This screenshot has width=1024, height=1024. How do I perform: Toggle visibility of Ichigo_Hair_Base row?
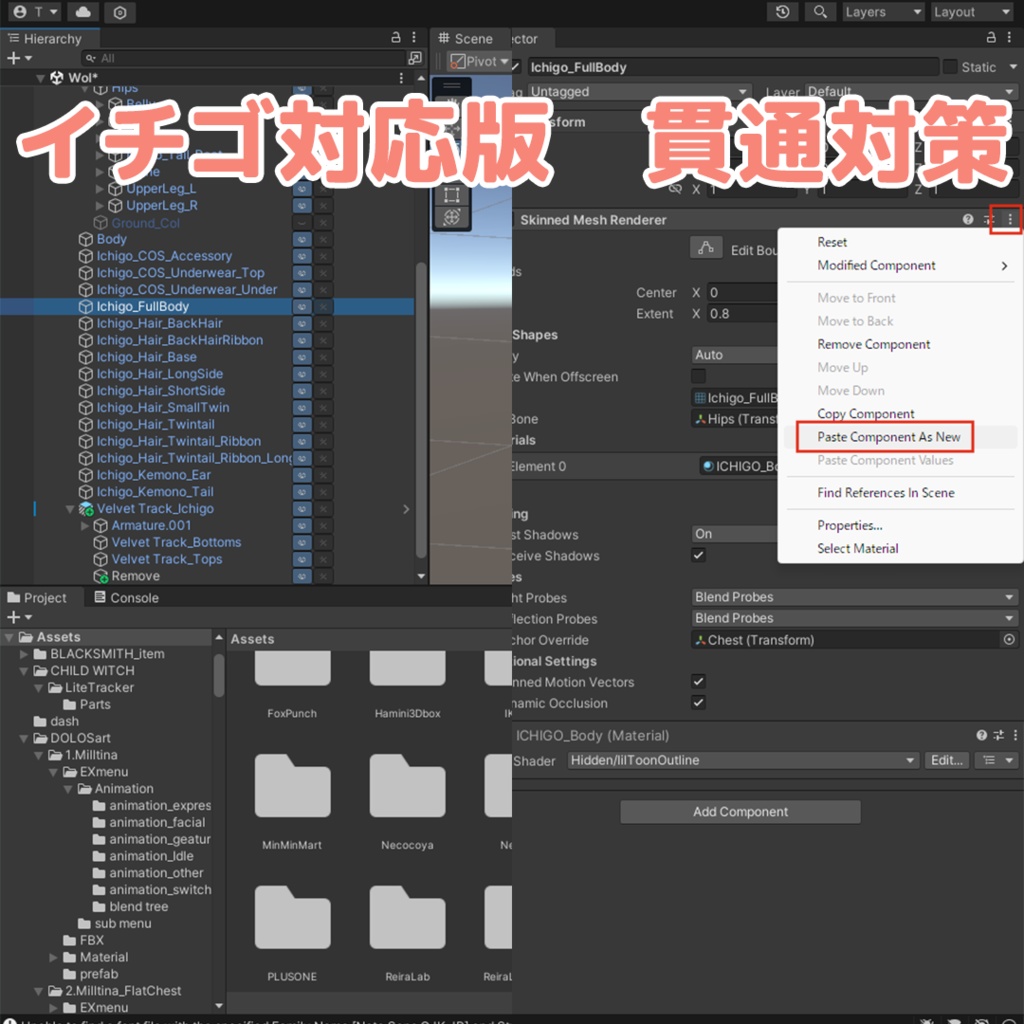click(x=302, y=357)
